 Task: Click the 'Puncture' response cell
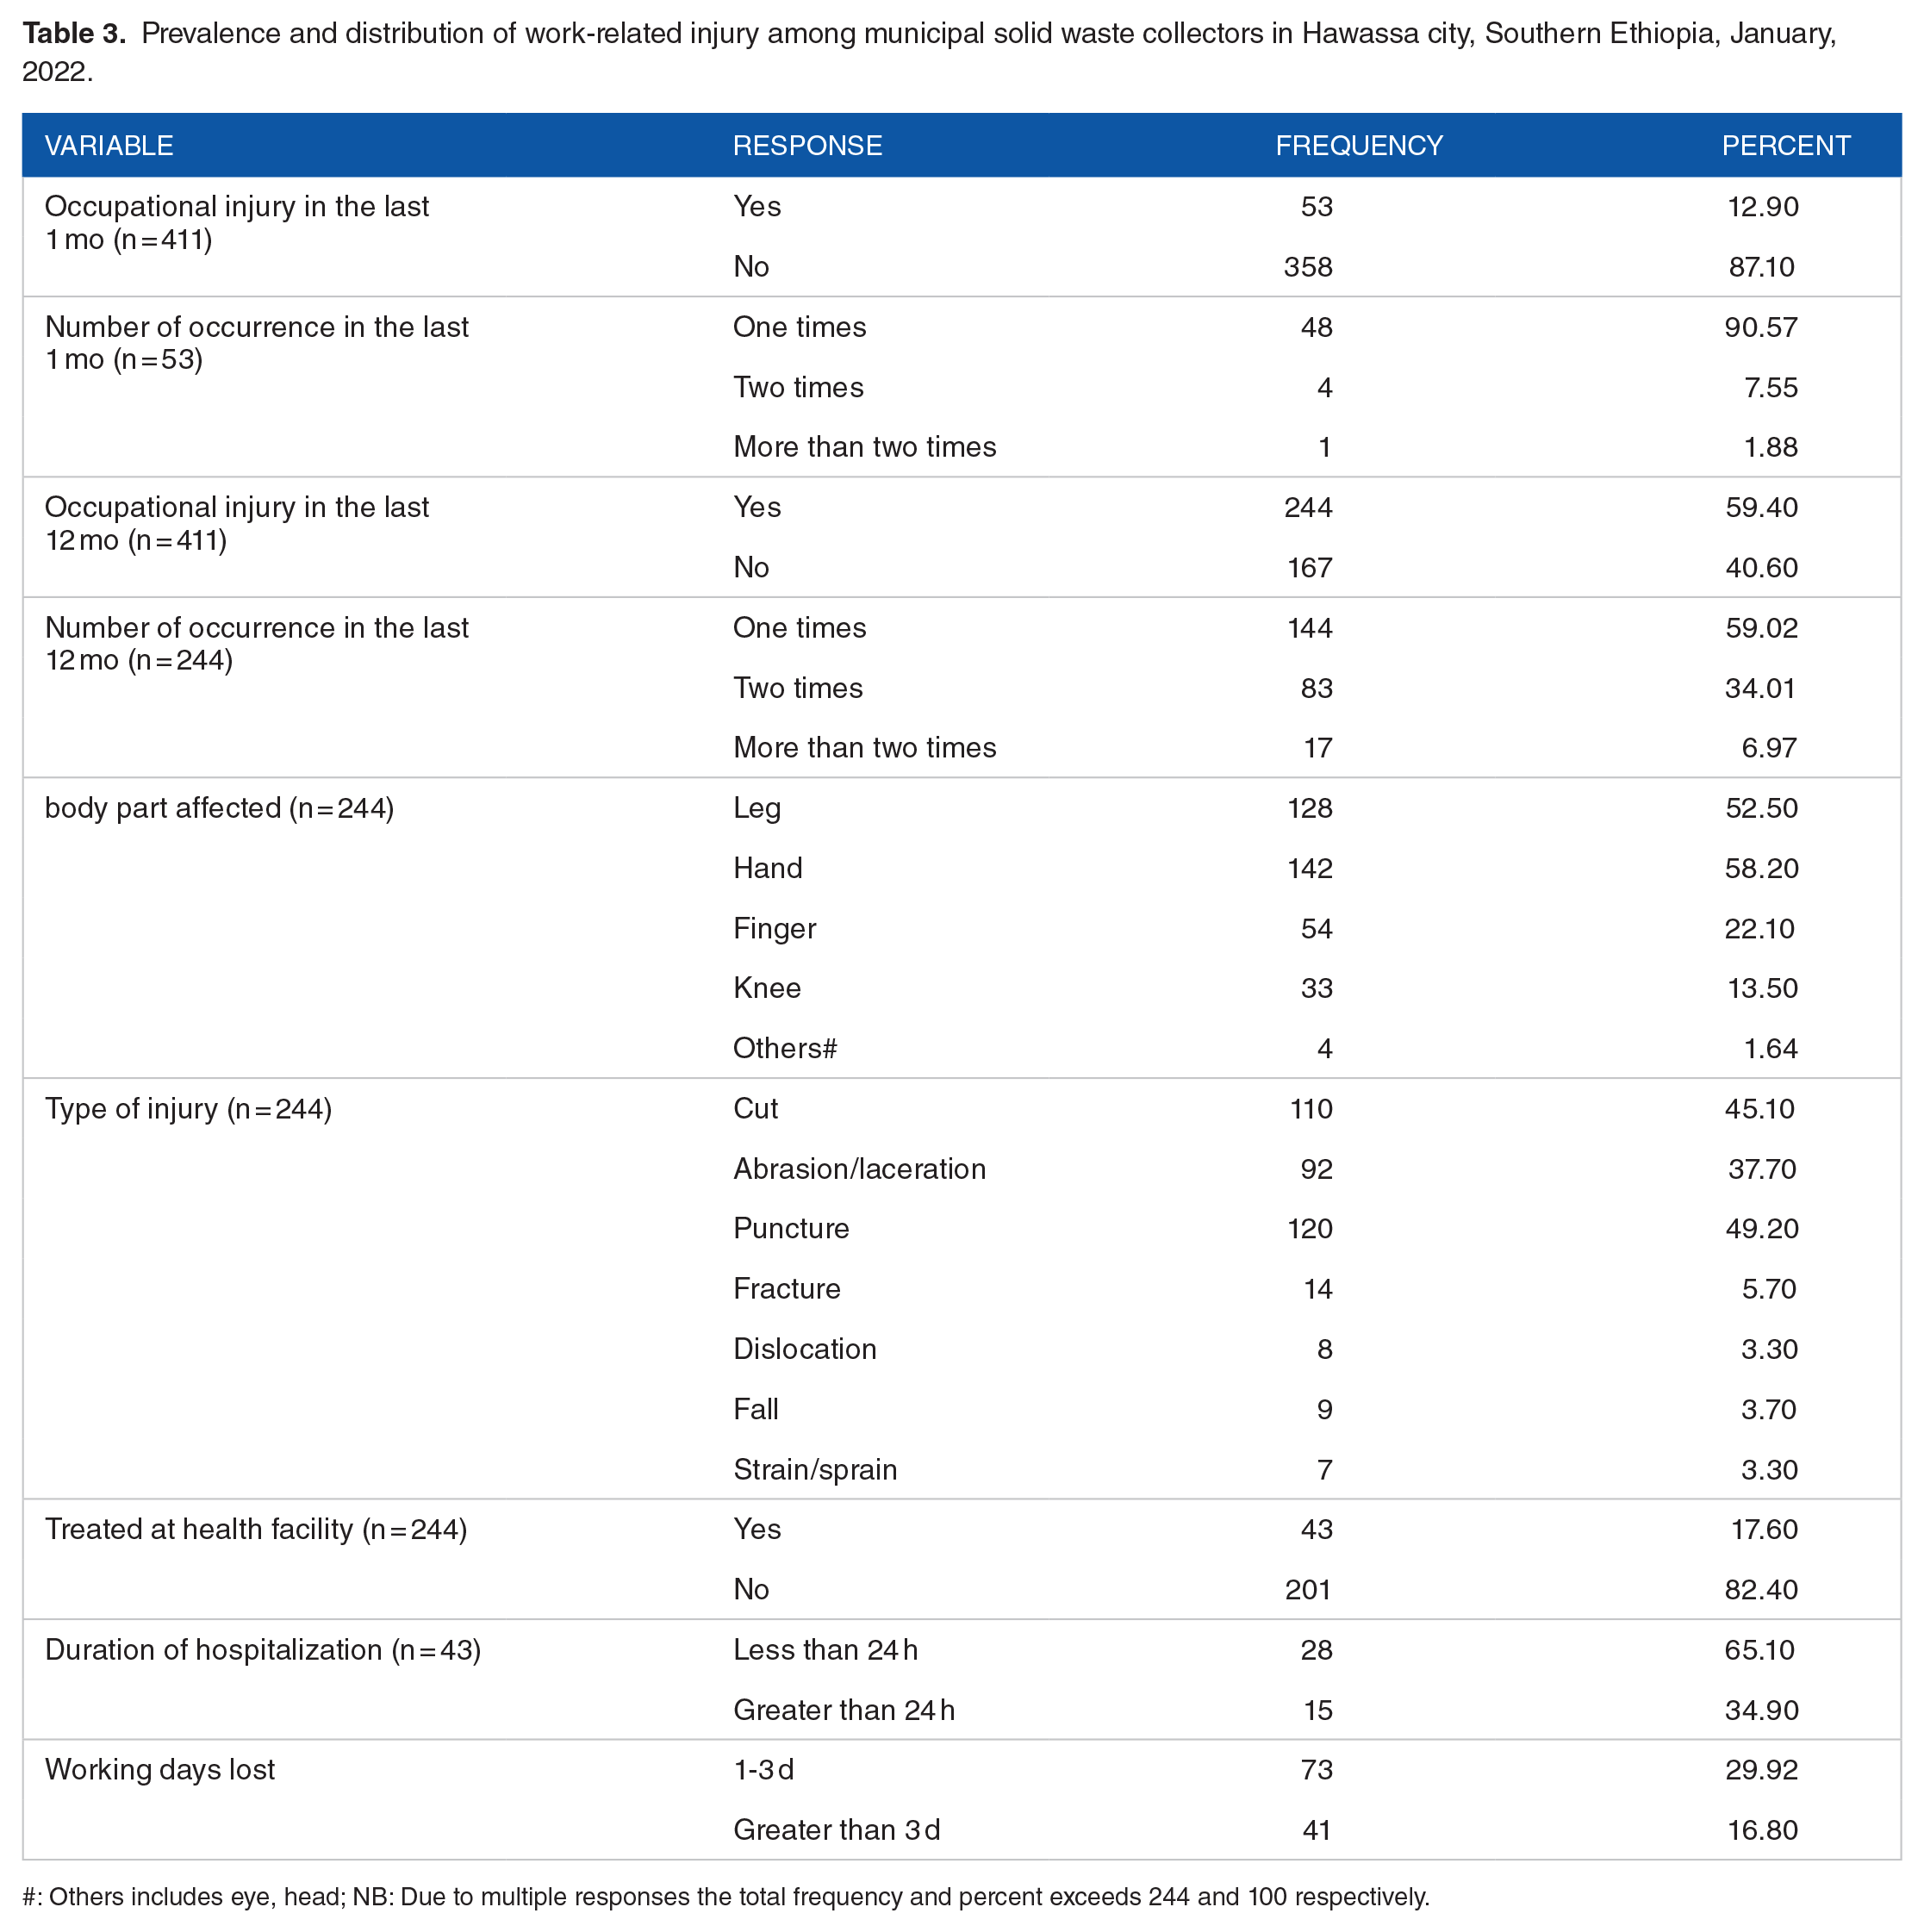(x=791, y=1229)
